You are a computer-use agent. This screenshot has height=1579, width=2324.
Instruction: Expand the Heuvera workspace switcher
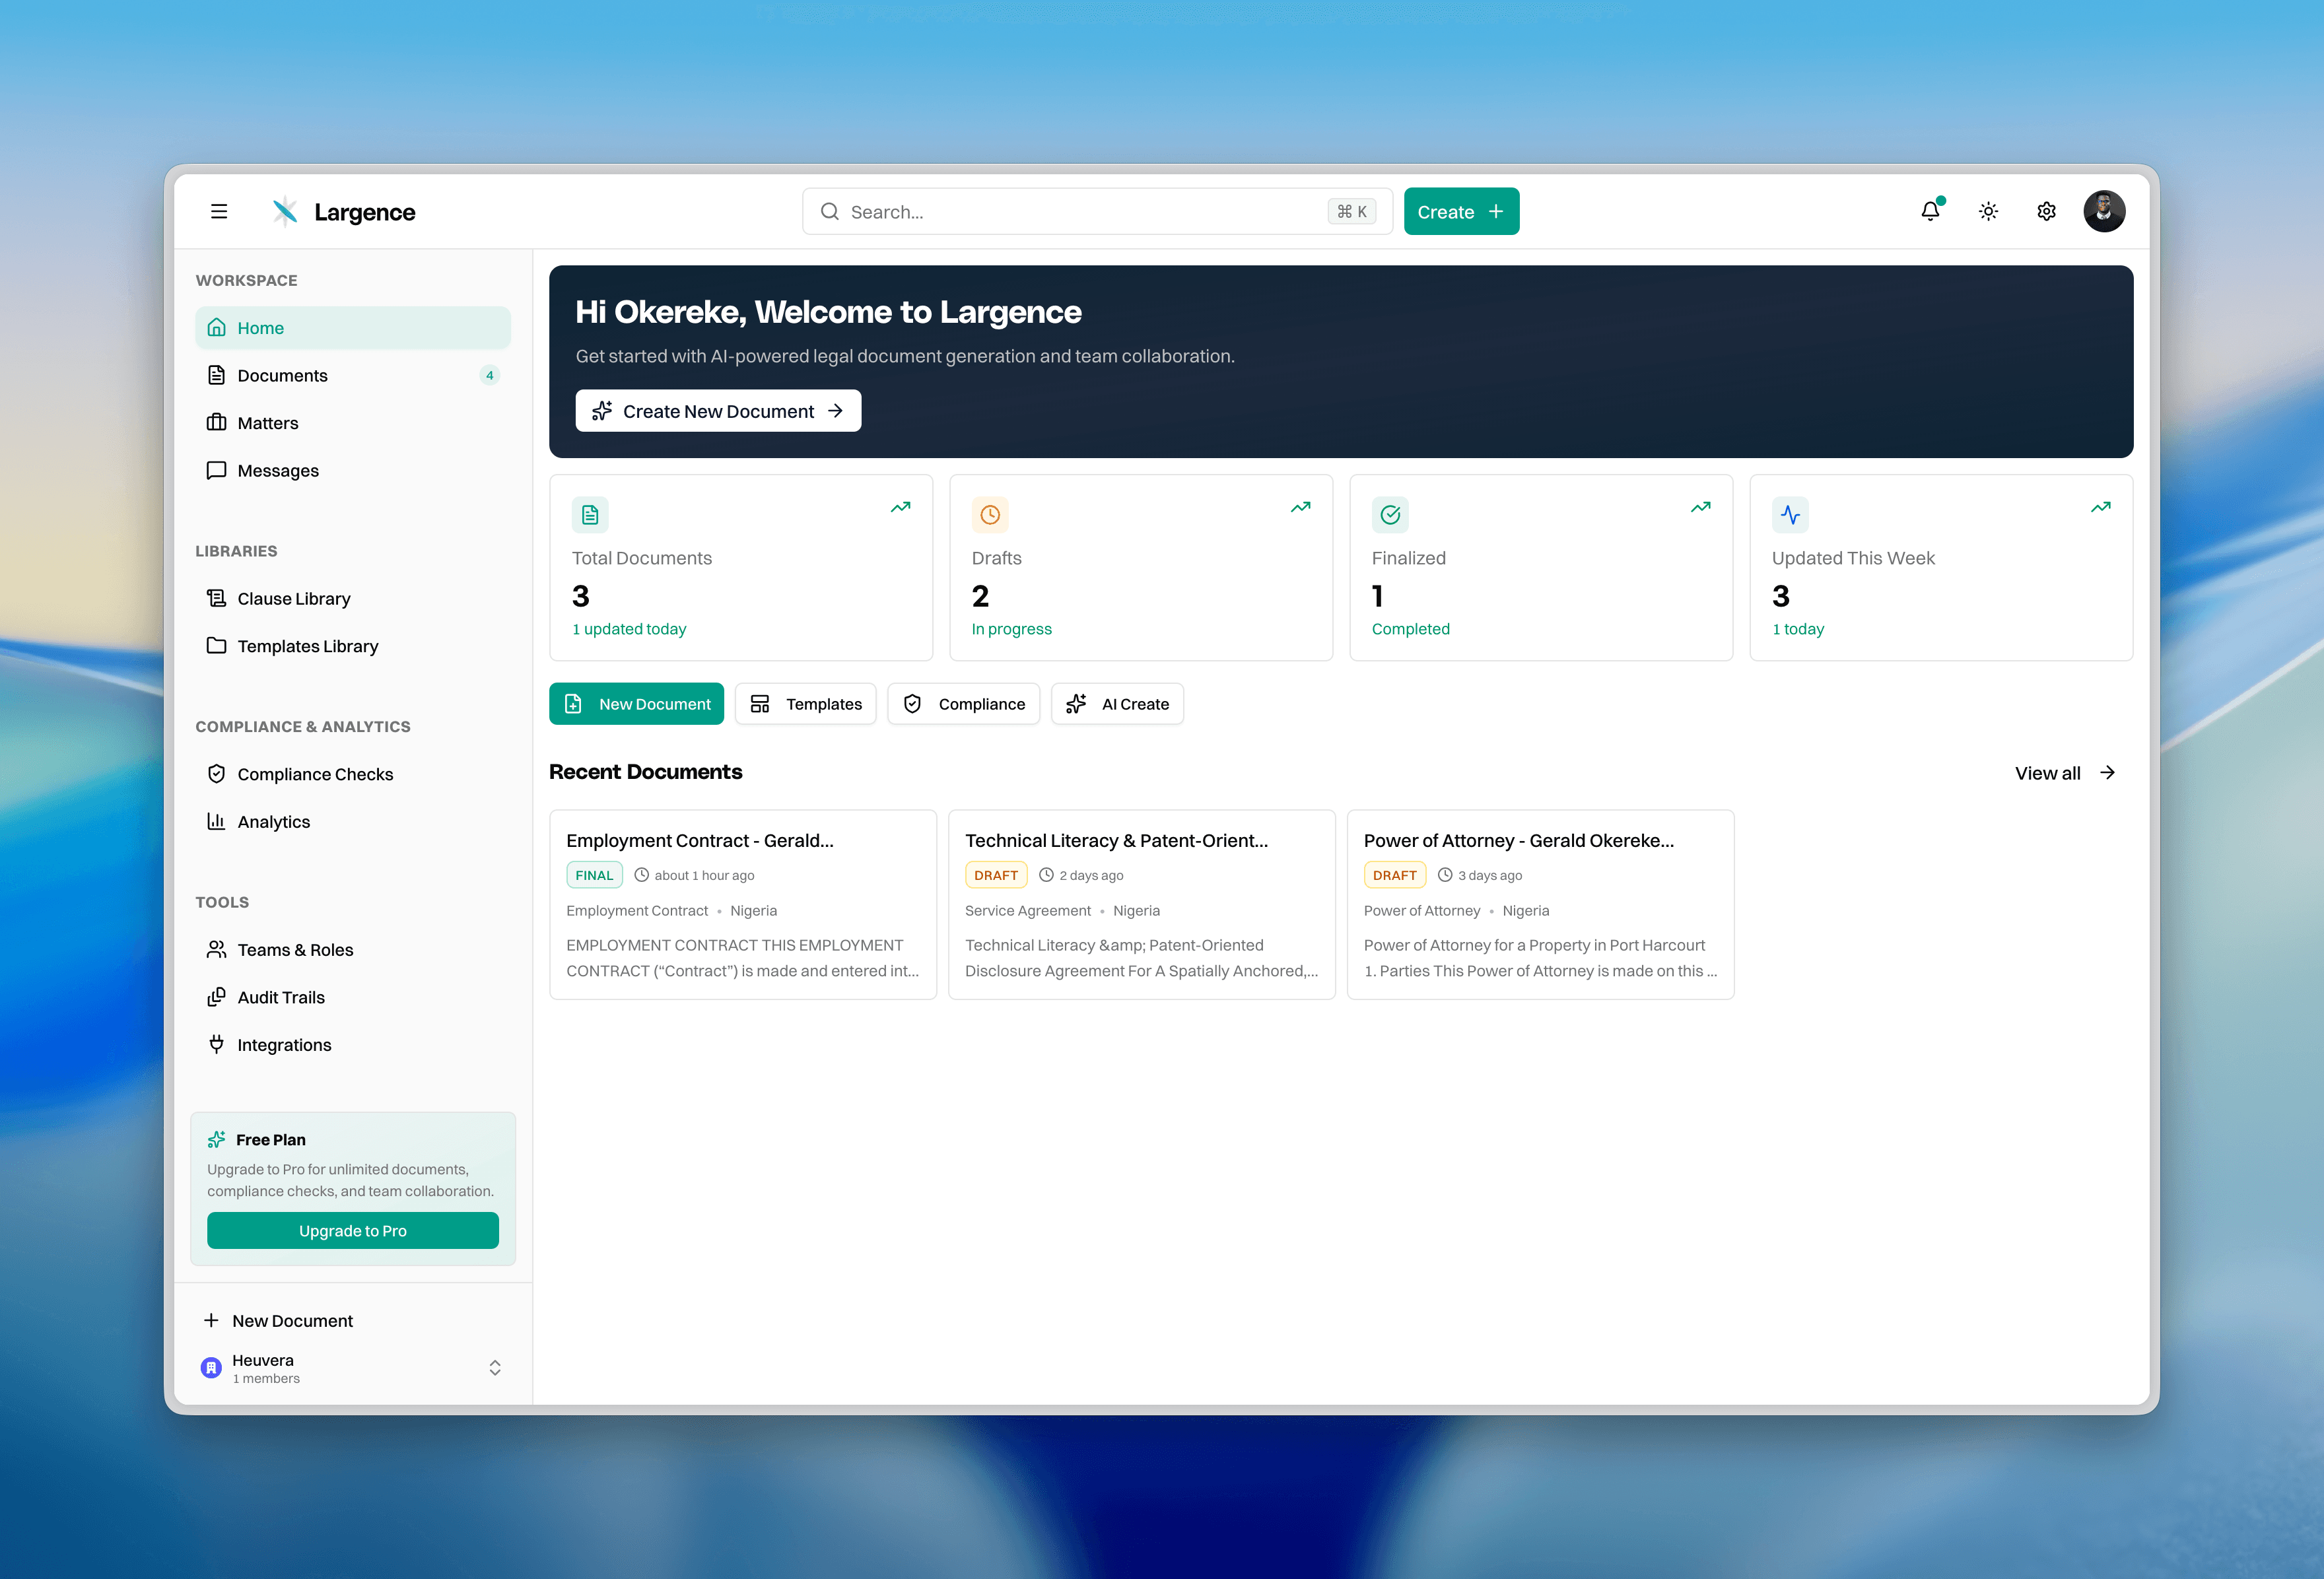tap(495, 1367)
